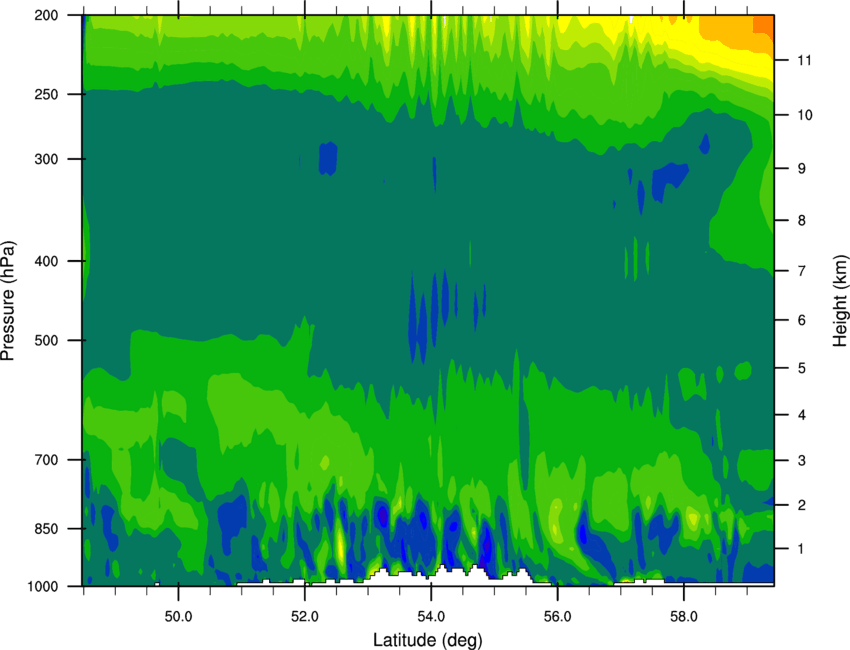Click the 250 pressure axis label
Image resolution: width=850 pixels, height=650 pixels.
click(x=46, y=94)
